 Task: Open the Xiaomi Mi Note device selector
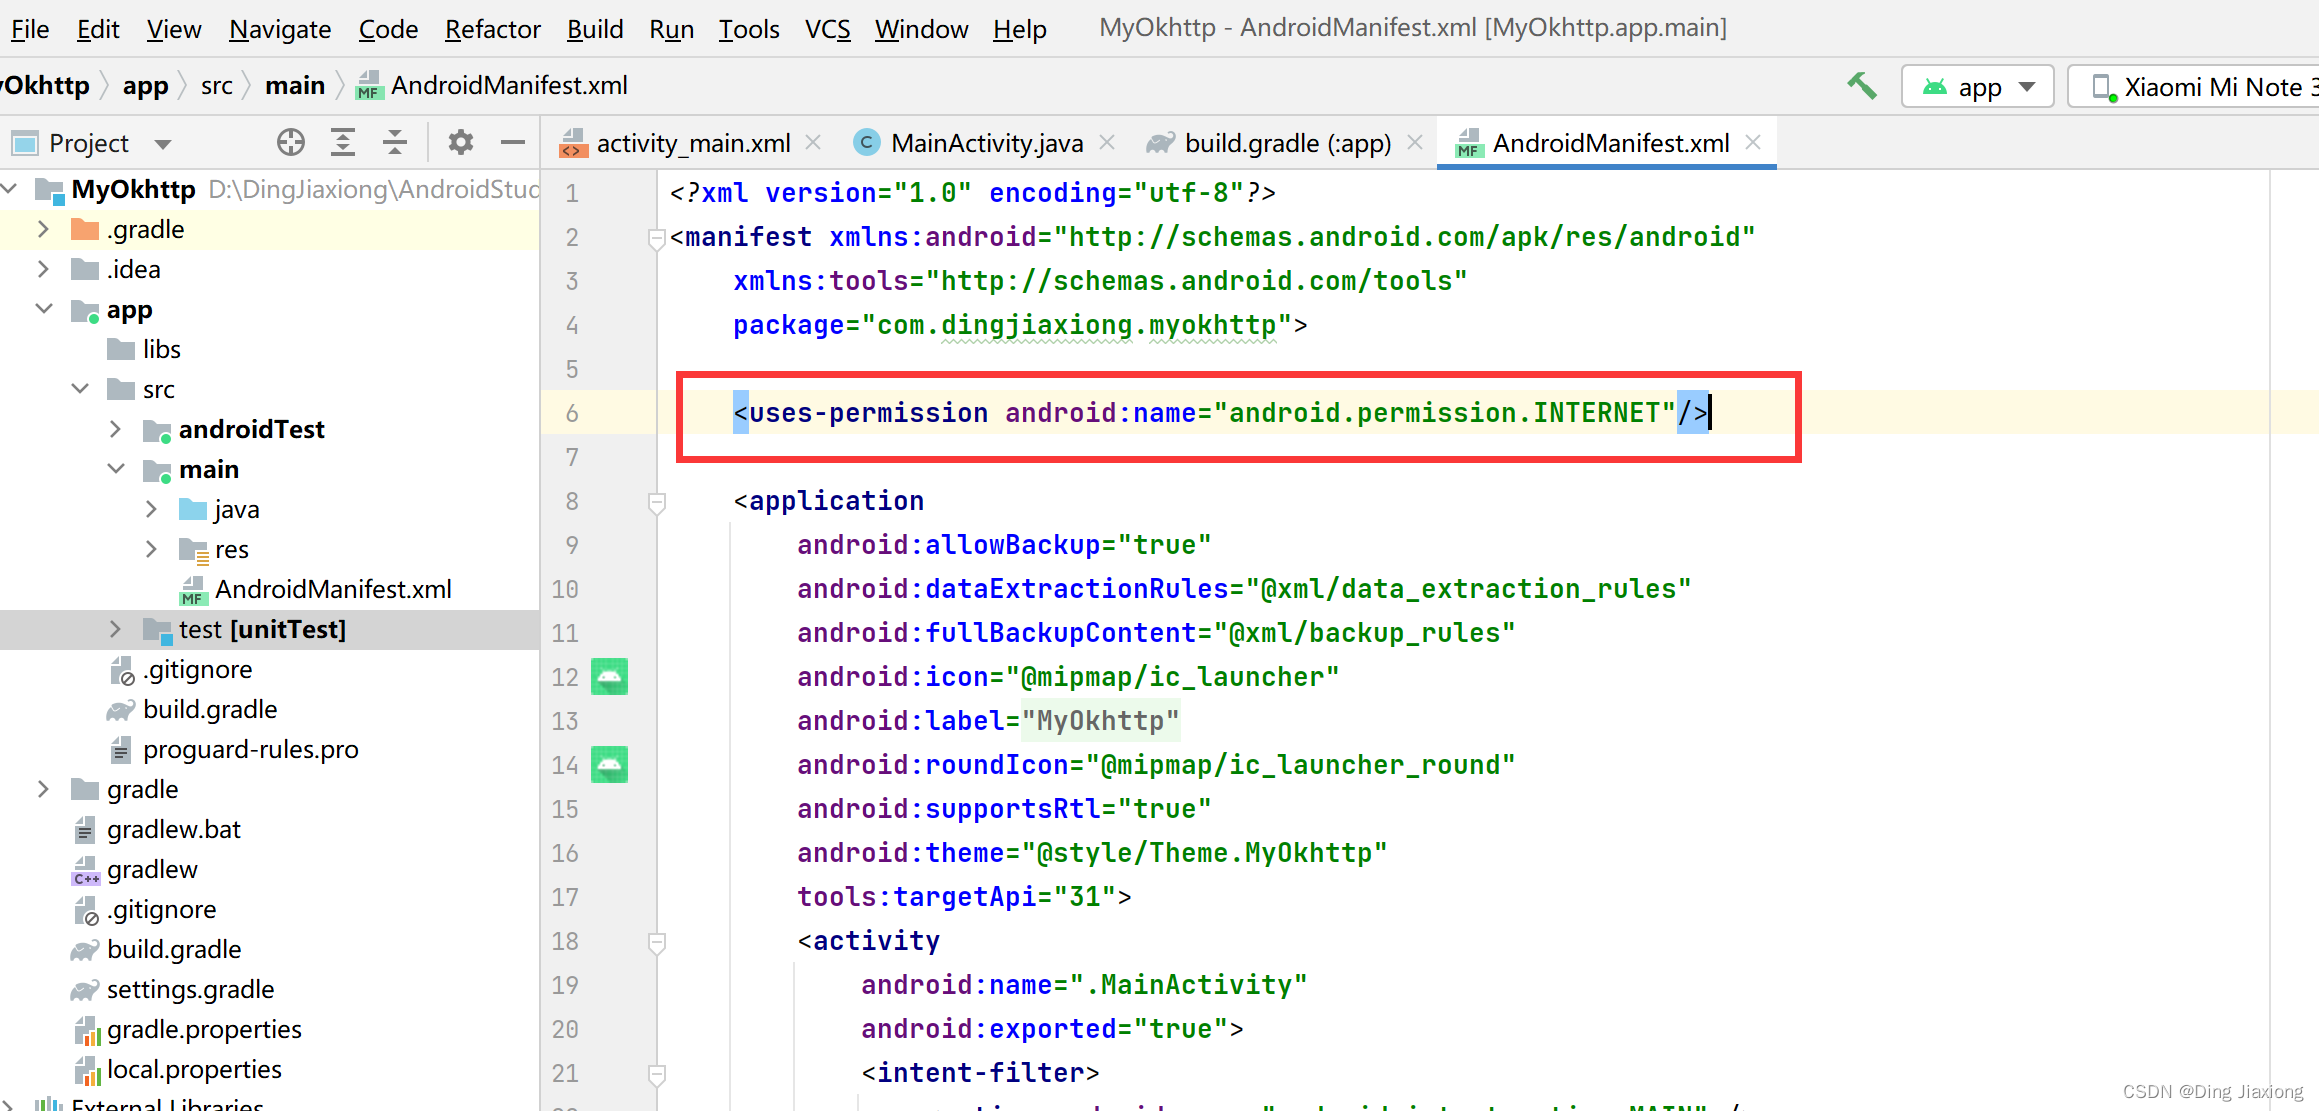coord(2195,87)
